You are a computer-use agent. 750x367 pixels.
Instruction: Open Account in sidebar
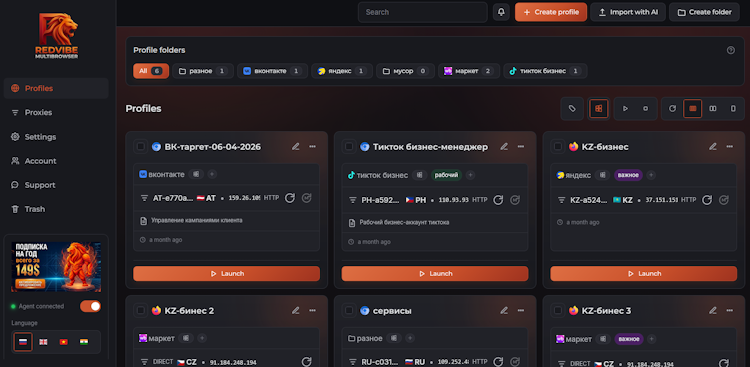(x=56, y=161)
